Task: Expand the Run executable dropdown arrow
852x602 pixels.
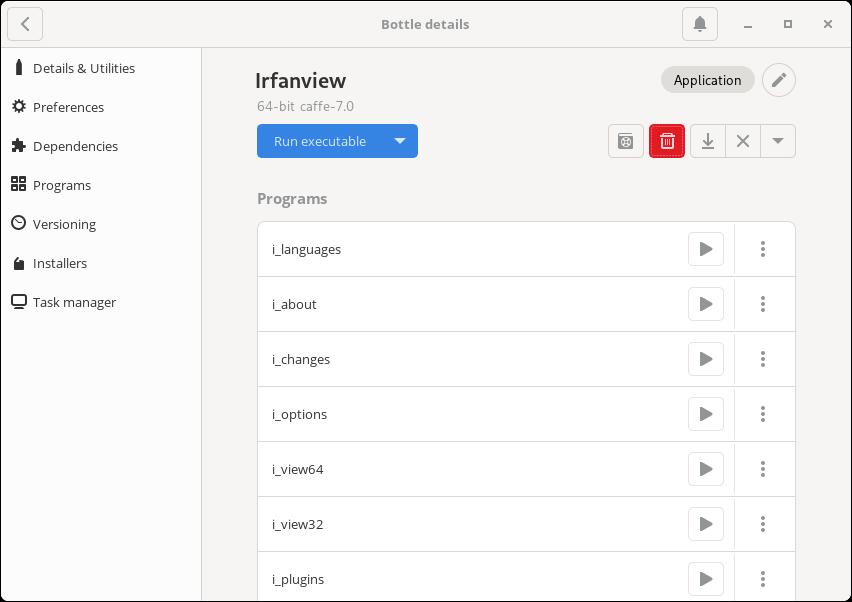Action: (x=400, y=141)
